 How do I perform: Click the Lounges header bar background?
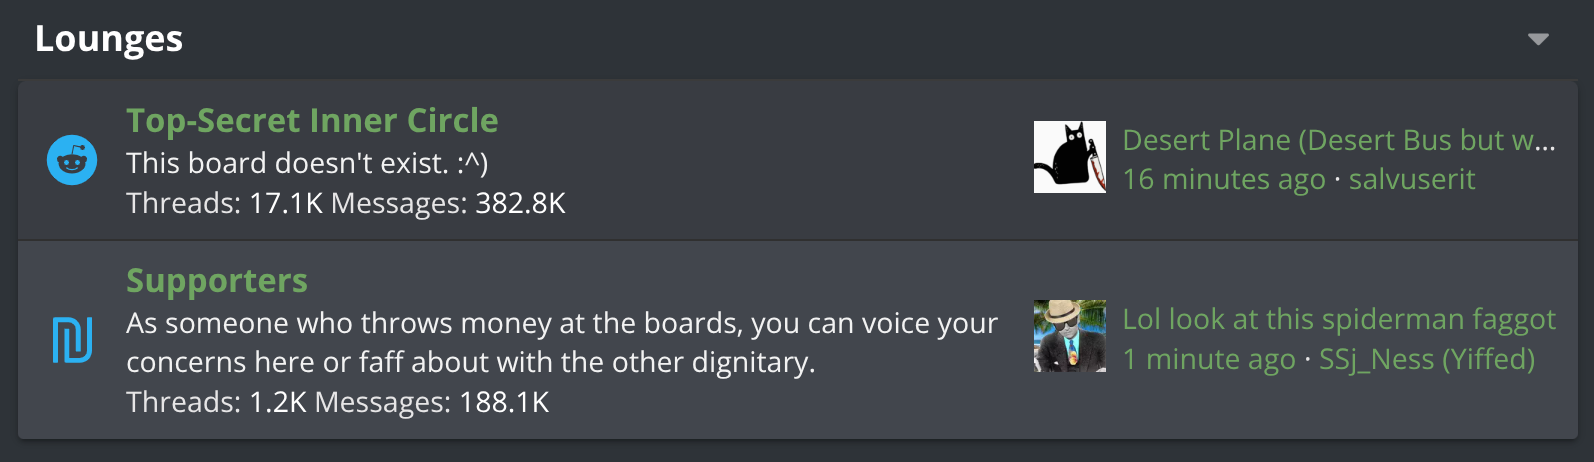[x=797, y=39]
